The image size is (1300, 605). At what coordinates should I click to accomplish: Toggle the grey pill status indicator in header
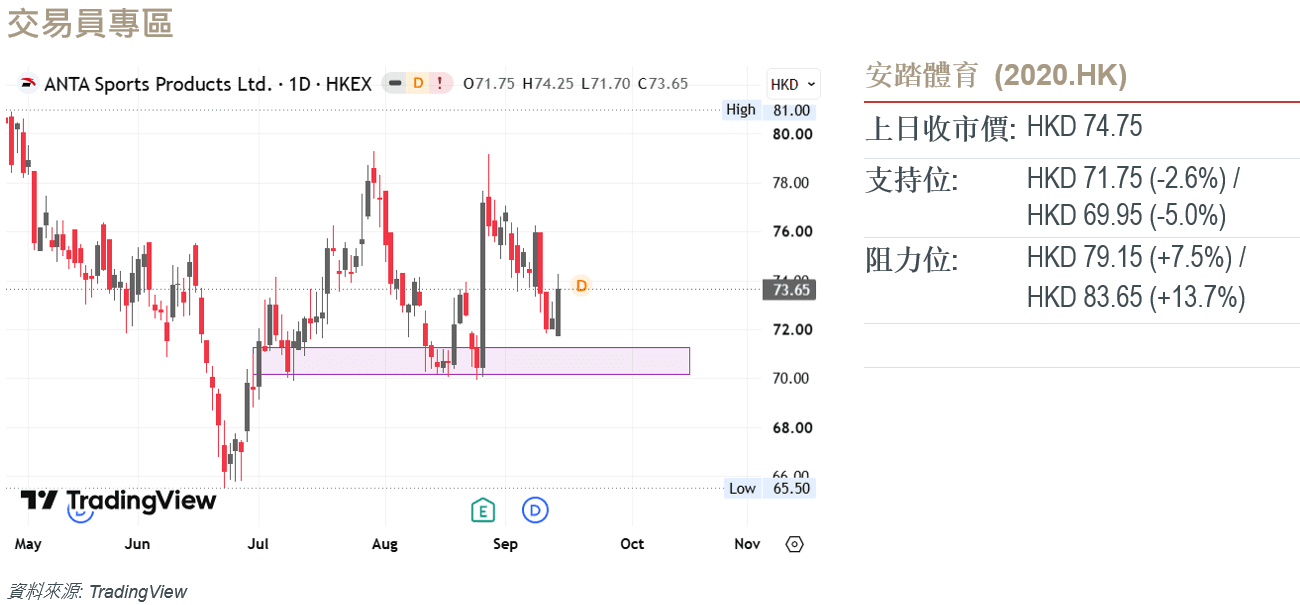pos(395,83)
